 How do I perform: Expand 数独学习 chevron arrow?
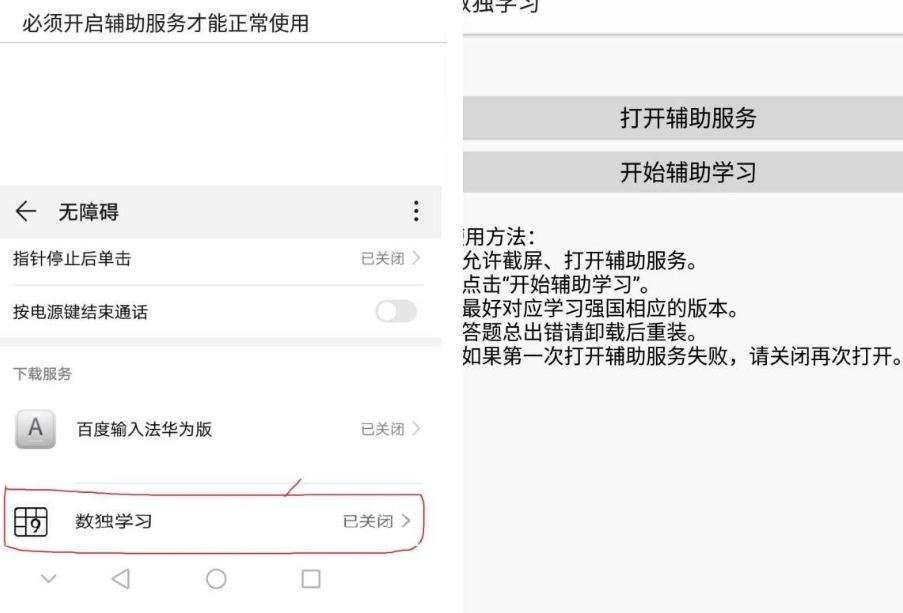406,521
